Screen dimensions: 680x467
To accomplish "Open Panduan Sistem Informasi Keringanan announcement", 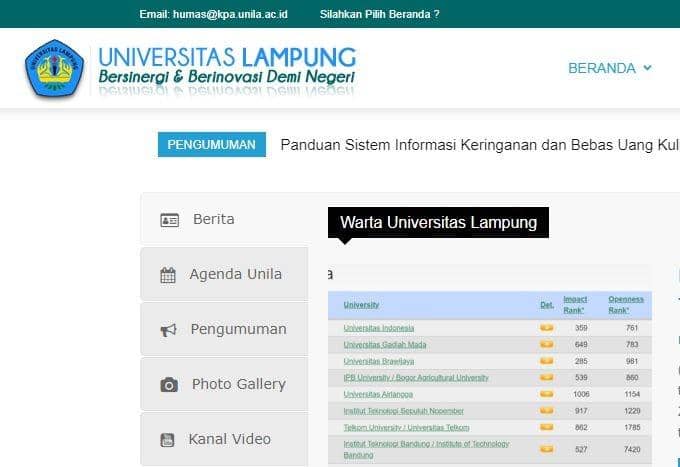I will point(480,145).
